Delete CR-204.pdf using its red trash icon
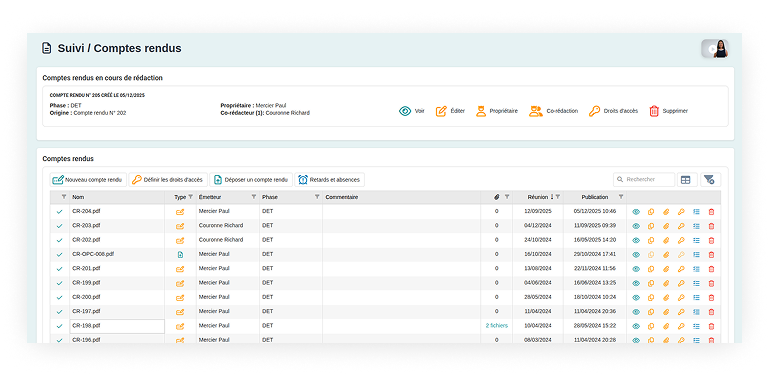 (x=711, y=212)
